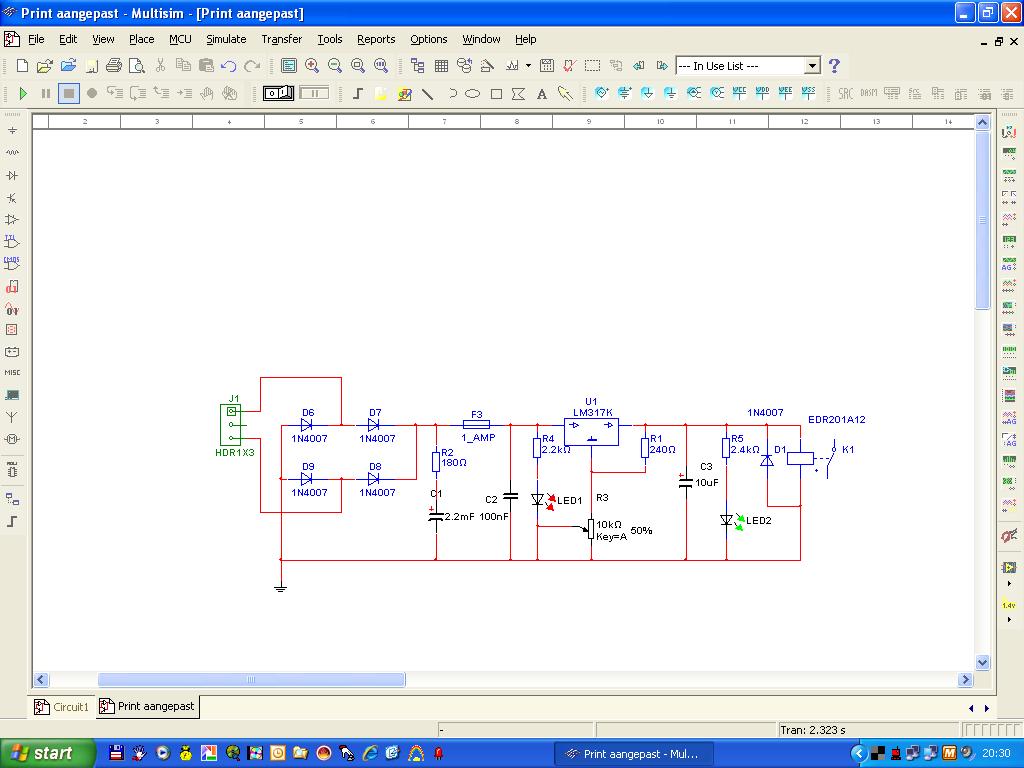This screenshot has height=768, width=1024.
Task: Open the spreadsheet view grid icon
Action: click(441, 66)
